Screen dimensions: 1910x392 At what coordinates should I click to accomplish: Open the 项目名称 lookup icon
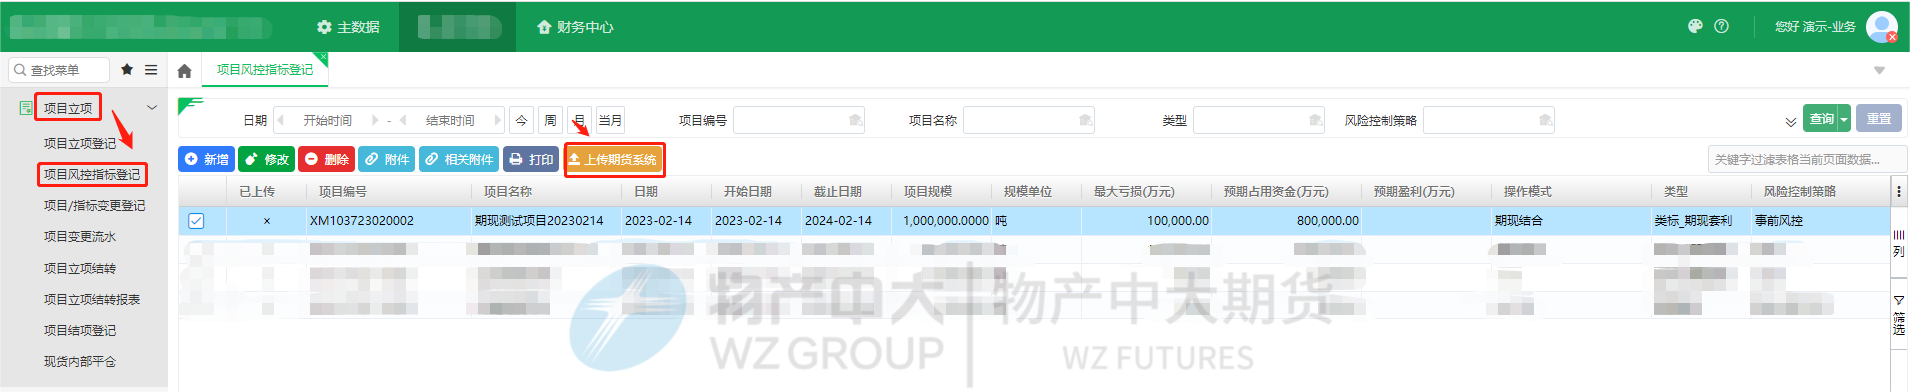click(x=1085, y=120)
